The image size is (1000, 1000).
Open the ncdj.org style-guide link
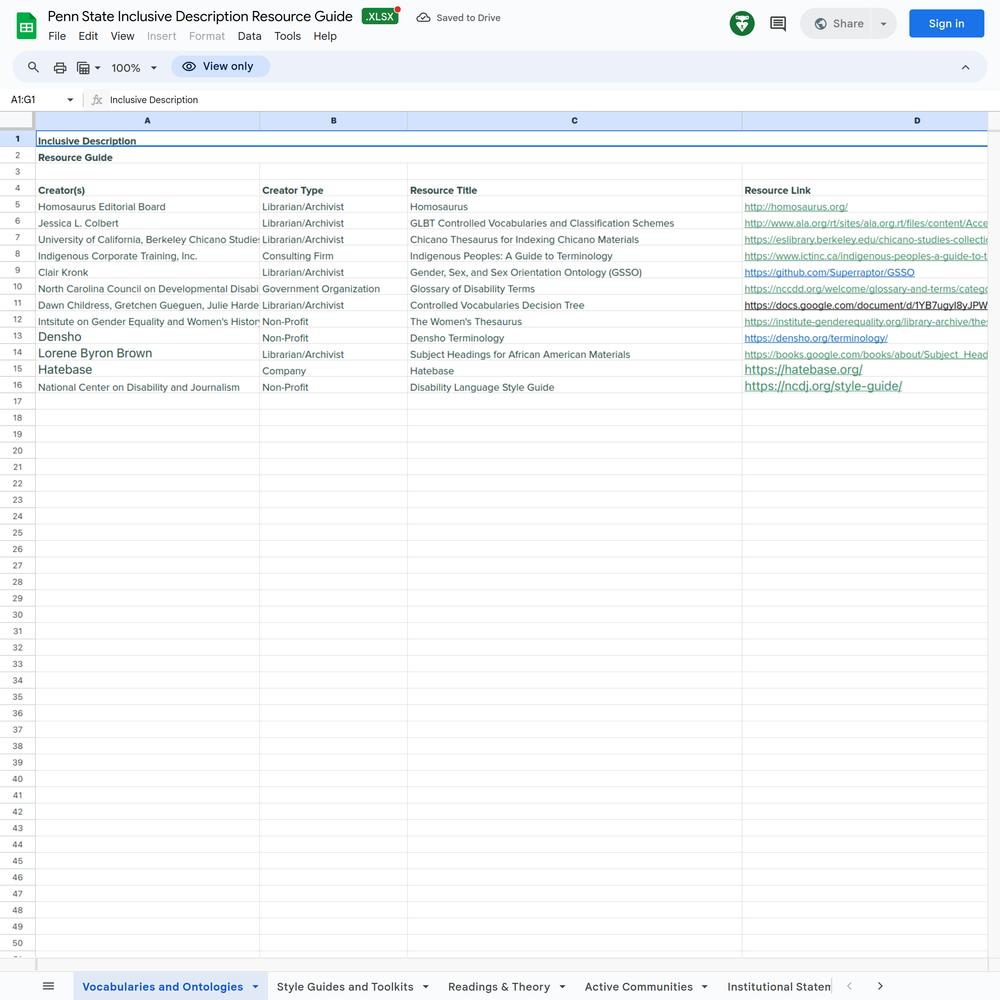pyautogui.click(x=823, y=386)
